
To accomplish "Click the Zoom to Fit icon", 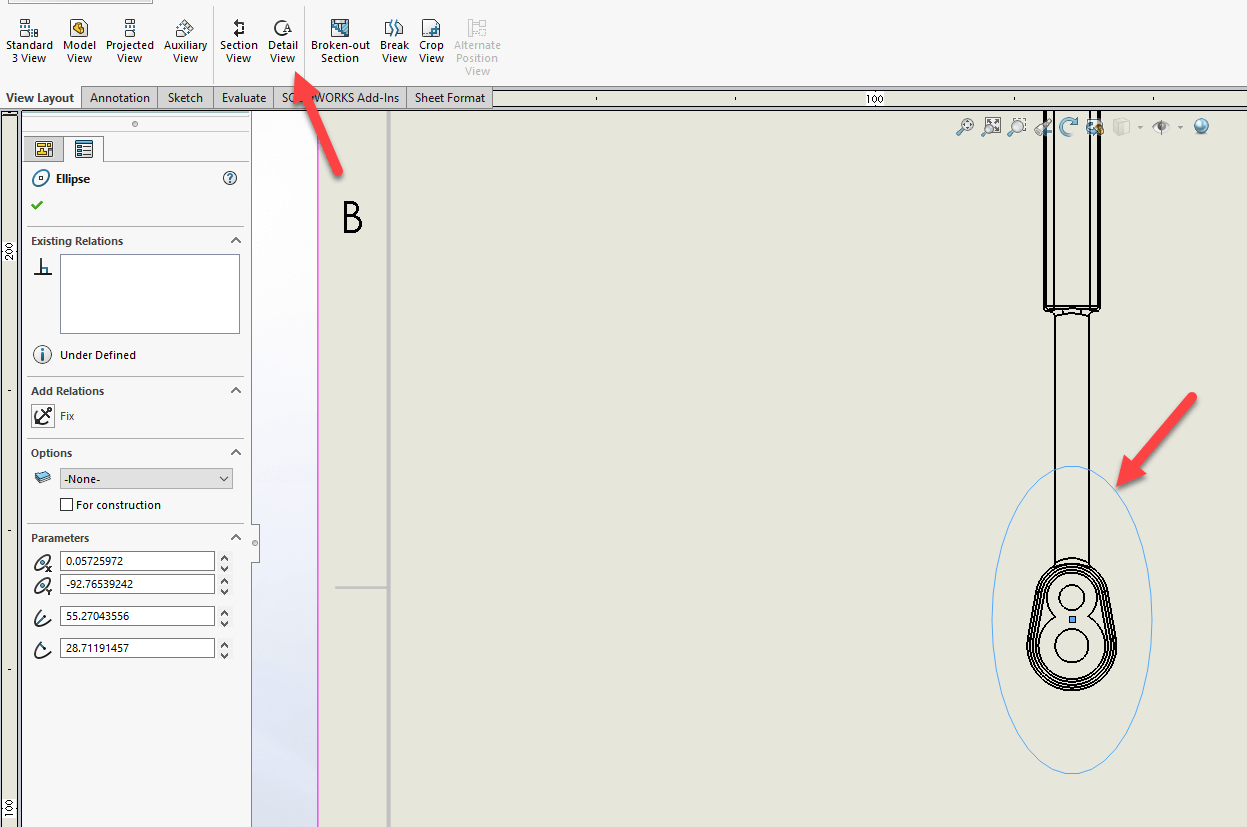I will pos(991,126).
